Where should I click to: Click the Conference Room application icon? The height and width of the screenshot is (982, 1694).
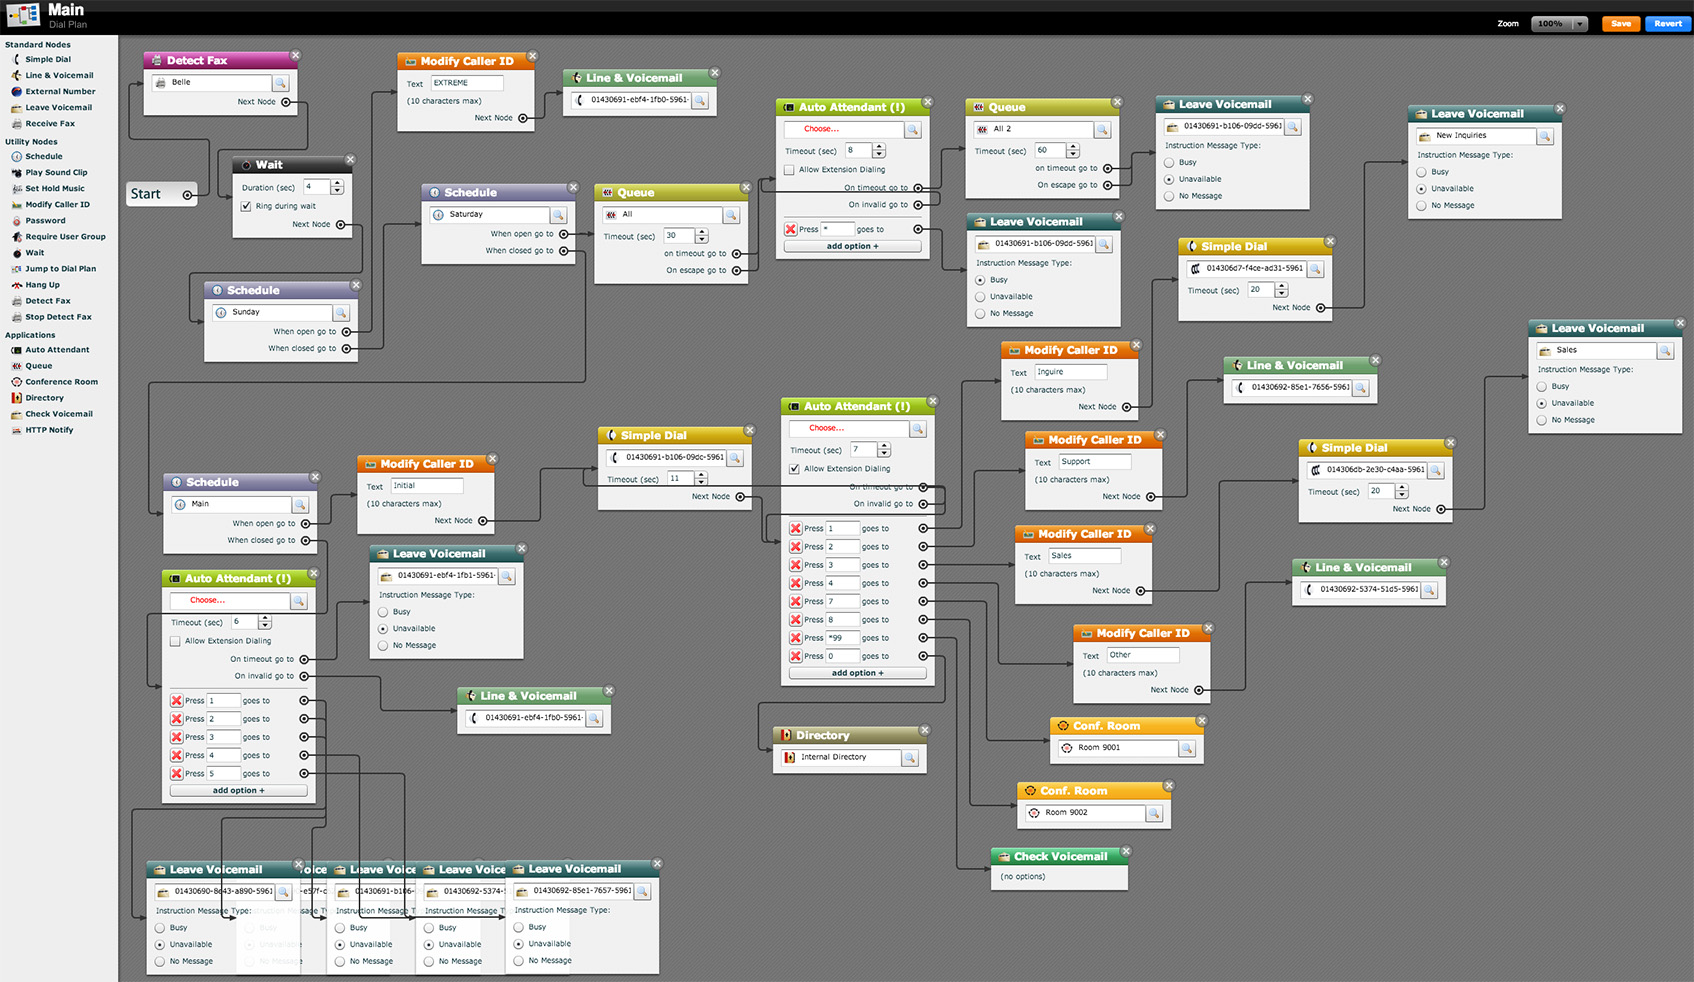point(17,381)
